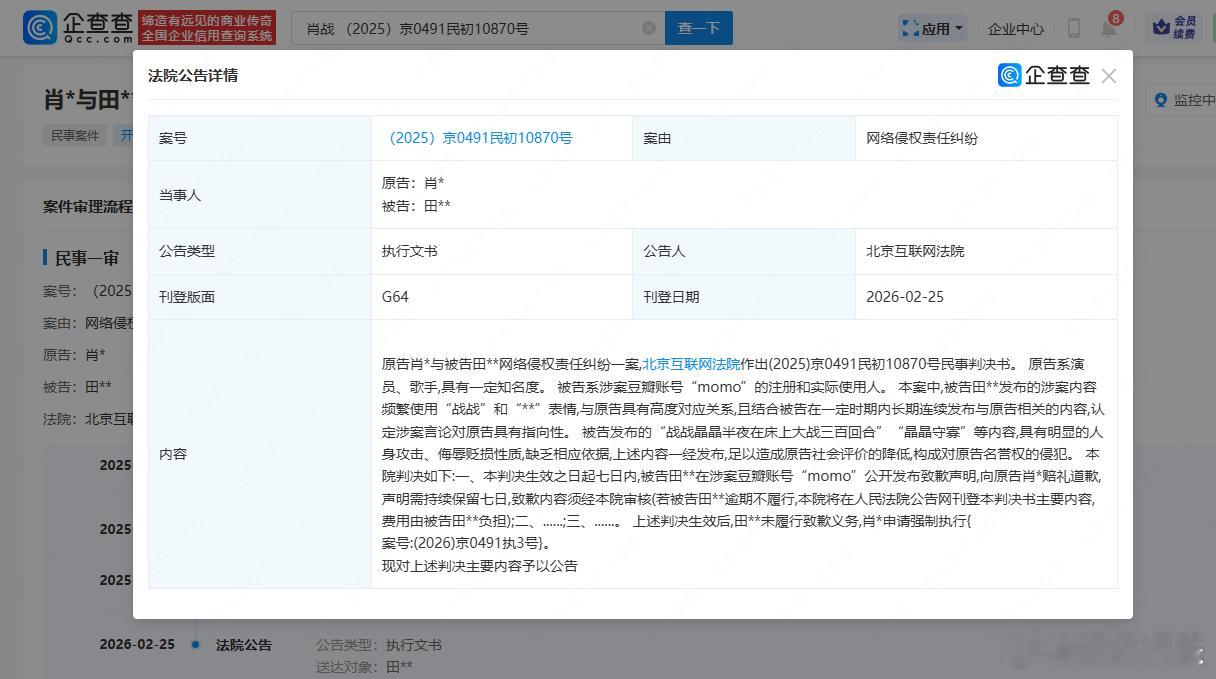Click the mobile phone app icon
Screen dimensions: 1216x679
tap(1073, 28)
